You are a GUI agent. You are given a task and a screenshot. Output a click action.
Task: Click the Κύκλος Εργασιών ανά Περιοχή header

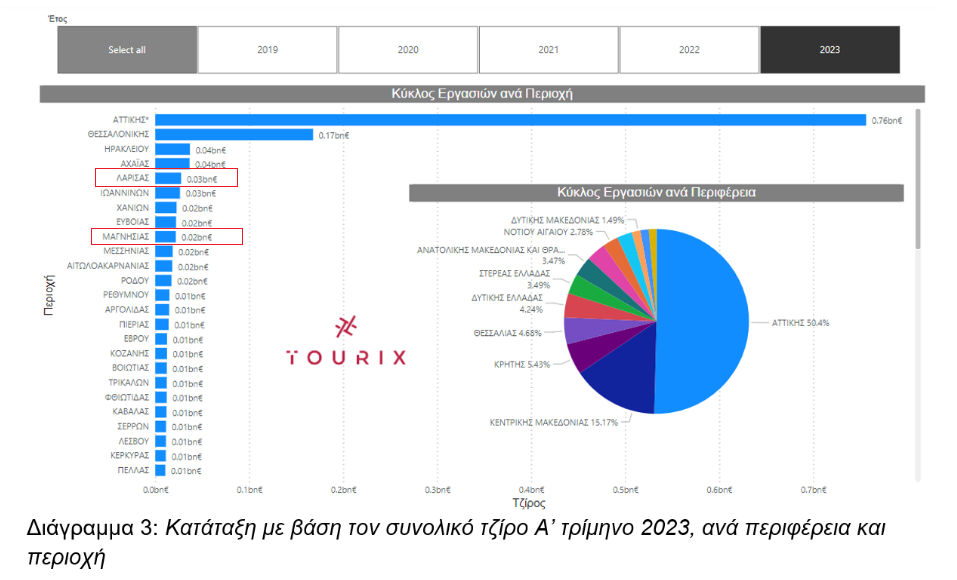[481, 94]
